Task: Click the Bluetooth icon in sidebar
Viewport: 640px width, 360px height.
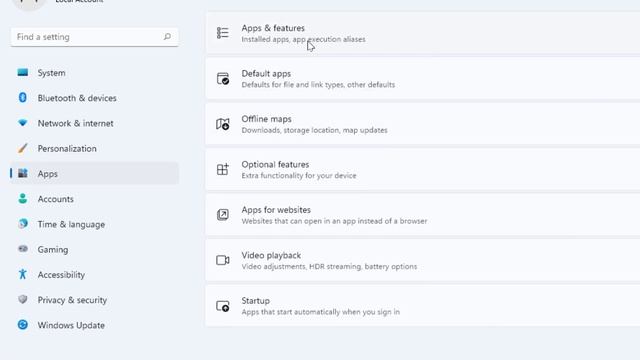Action: [x=23, y=98]
